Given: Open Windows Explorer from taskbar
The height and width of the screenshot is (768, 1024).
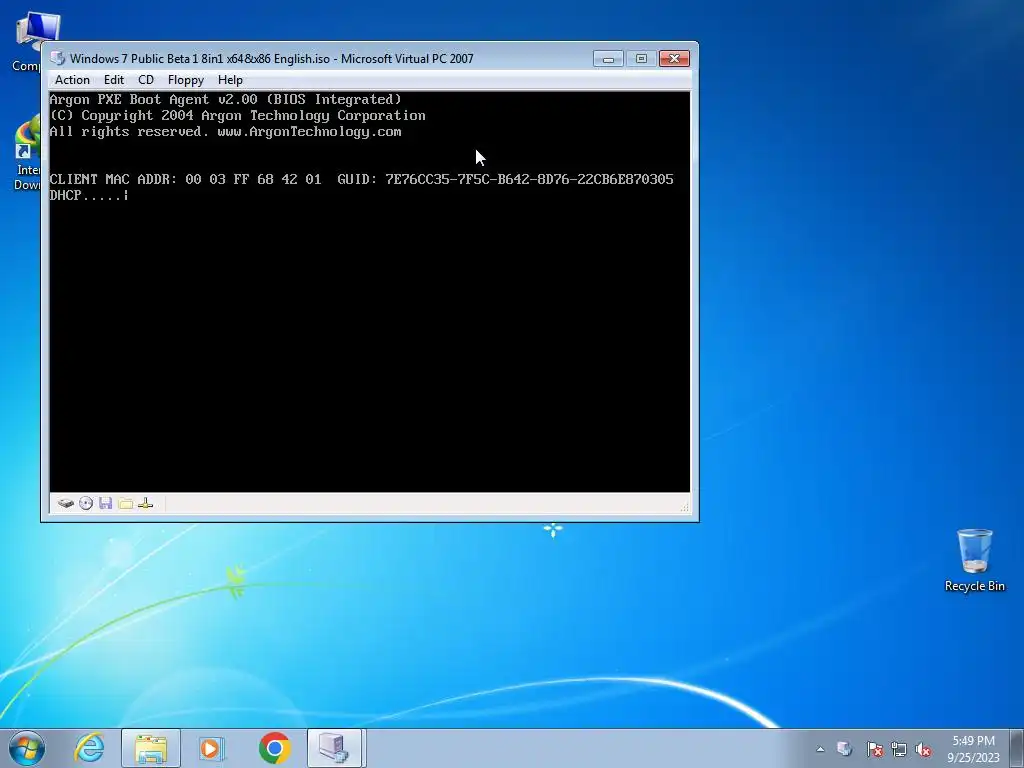Looking at the screenshot, I should (151, 748).
